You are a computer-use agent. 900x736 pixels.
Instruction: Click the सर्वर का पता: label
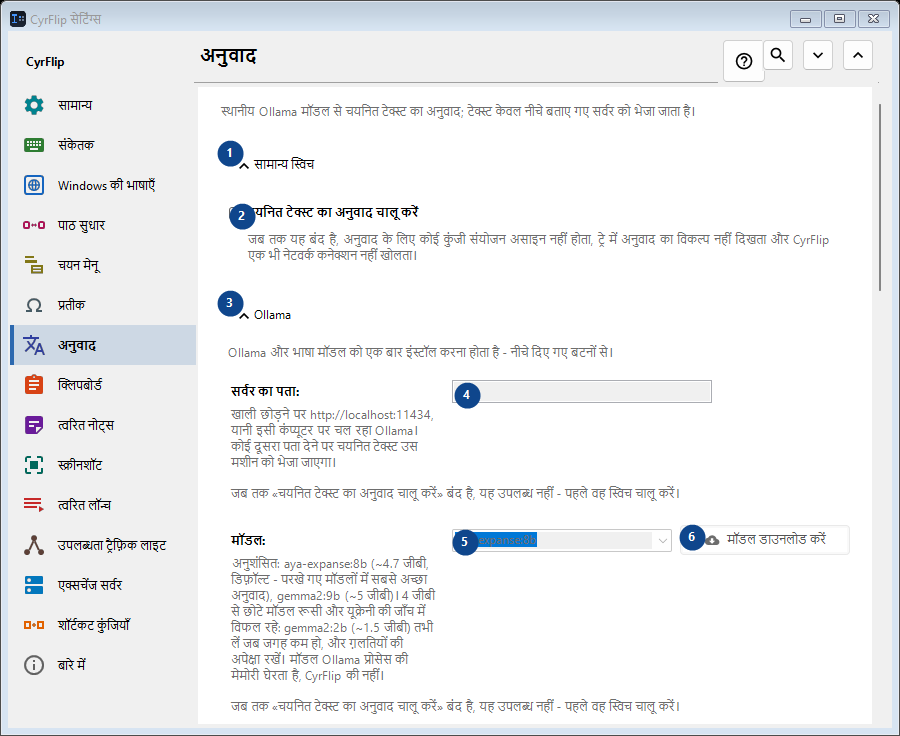point(265,392)
